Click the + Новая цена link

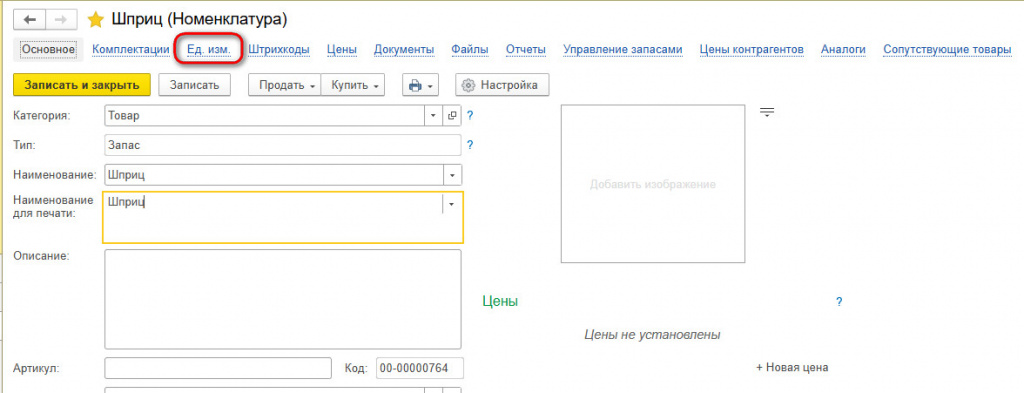click(792, 368)
